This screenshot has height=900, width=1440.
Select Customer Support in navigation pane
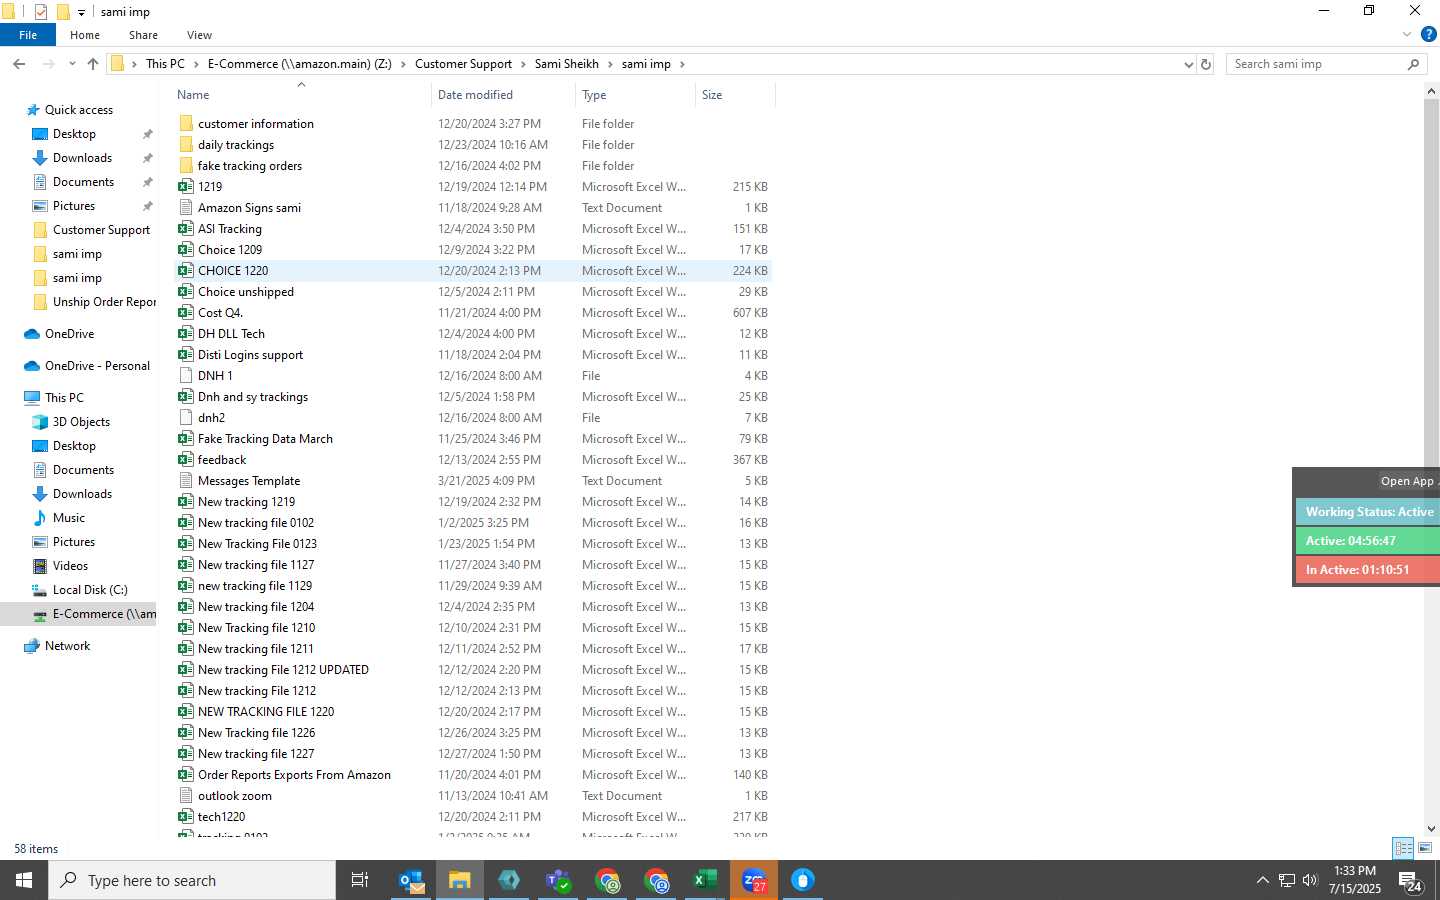tap(101, 230)
